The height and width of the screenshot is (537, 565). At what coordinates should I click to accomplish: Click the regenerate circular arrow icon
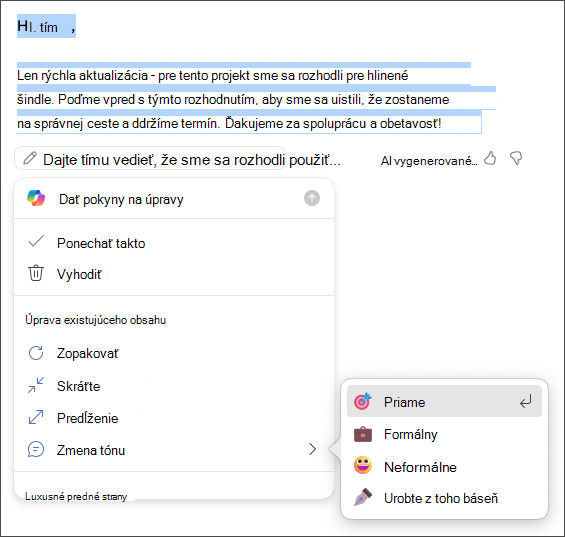[x=36, y=353]
